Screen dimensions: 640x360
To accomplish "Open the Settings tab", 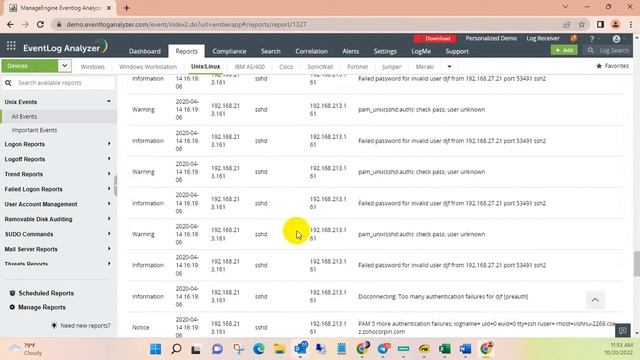I will (x=385, y=51).
